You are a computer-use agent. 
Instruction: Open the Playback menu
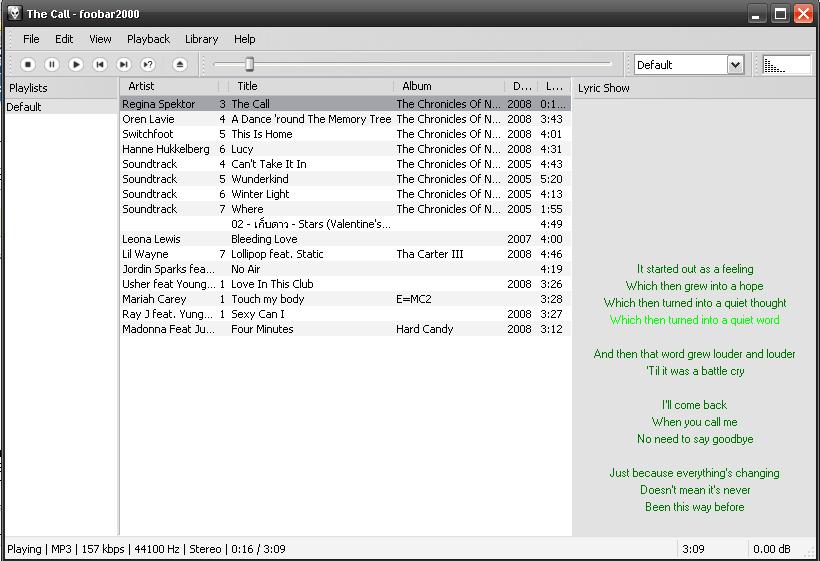point(149,39)
